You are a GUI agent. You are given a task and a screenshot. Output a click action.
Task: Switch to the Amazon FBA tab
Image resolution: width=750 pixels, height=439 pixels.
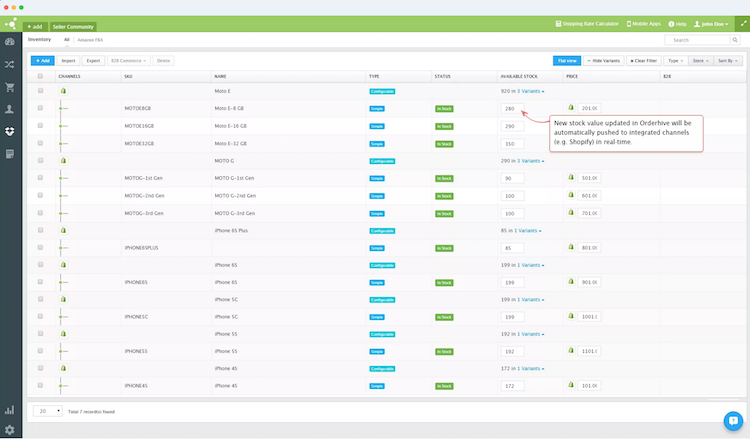click(x=91, y=40)
